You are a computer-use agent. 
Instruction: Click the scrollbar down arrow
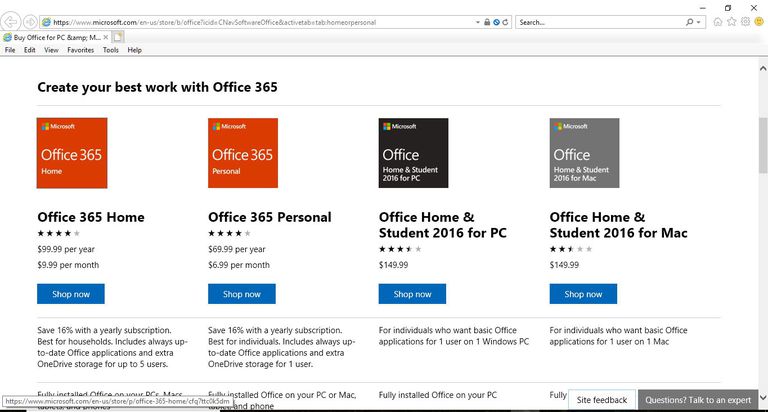pos(763,398)
